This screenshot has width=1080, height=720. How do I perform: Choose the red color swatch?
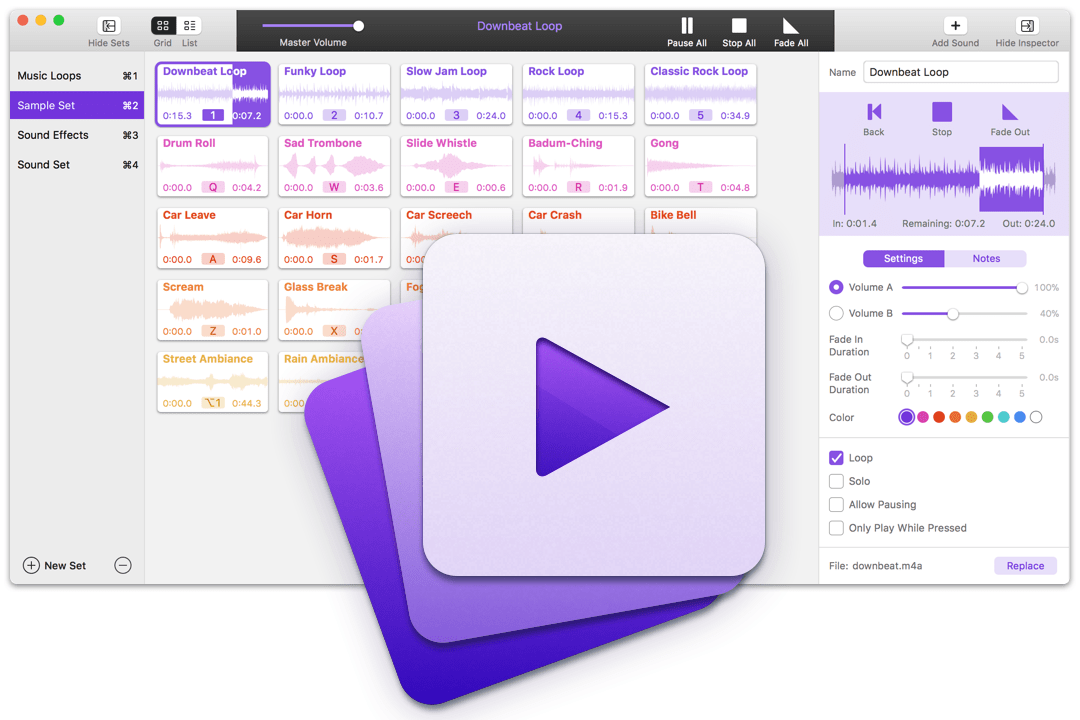[939, 417]
